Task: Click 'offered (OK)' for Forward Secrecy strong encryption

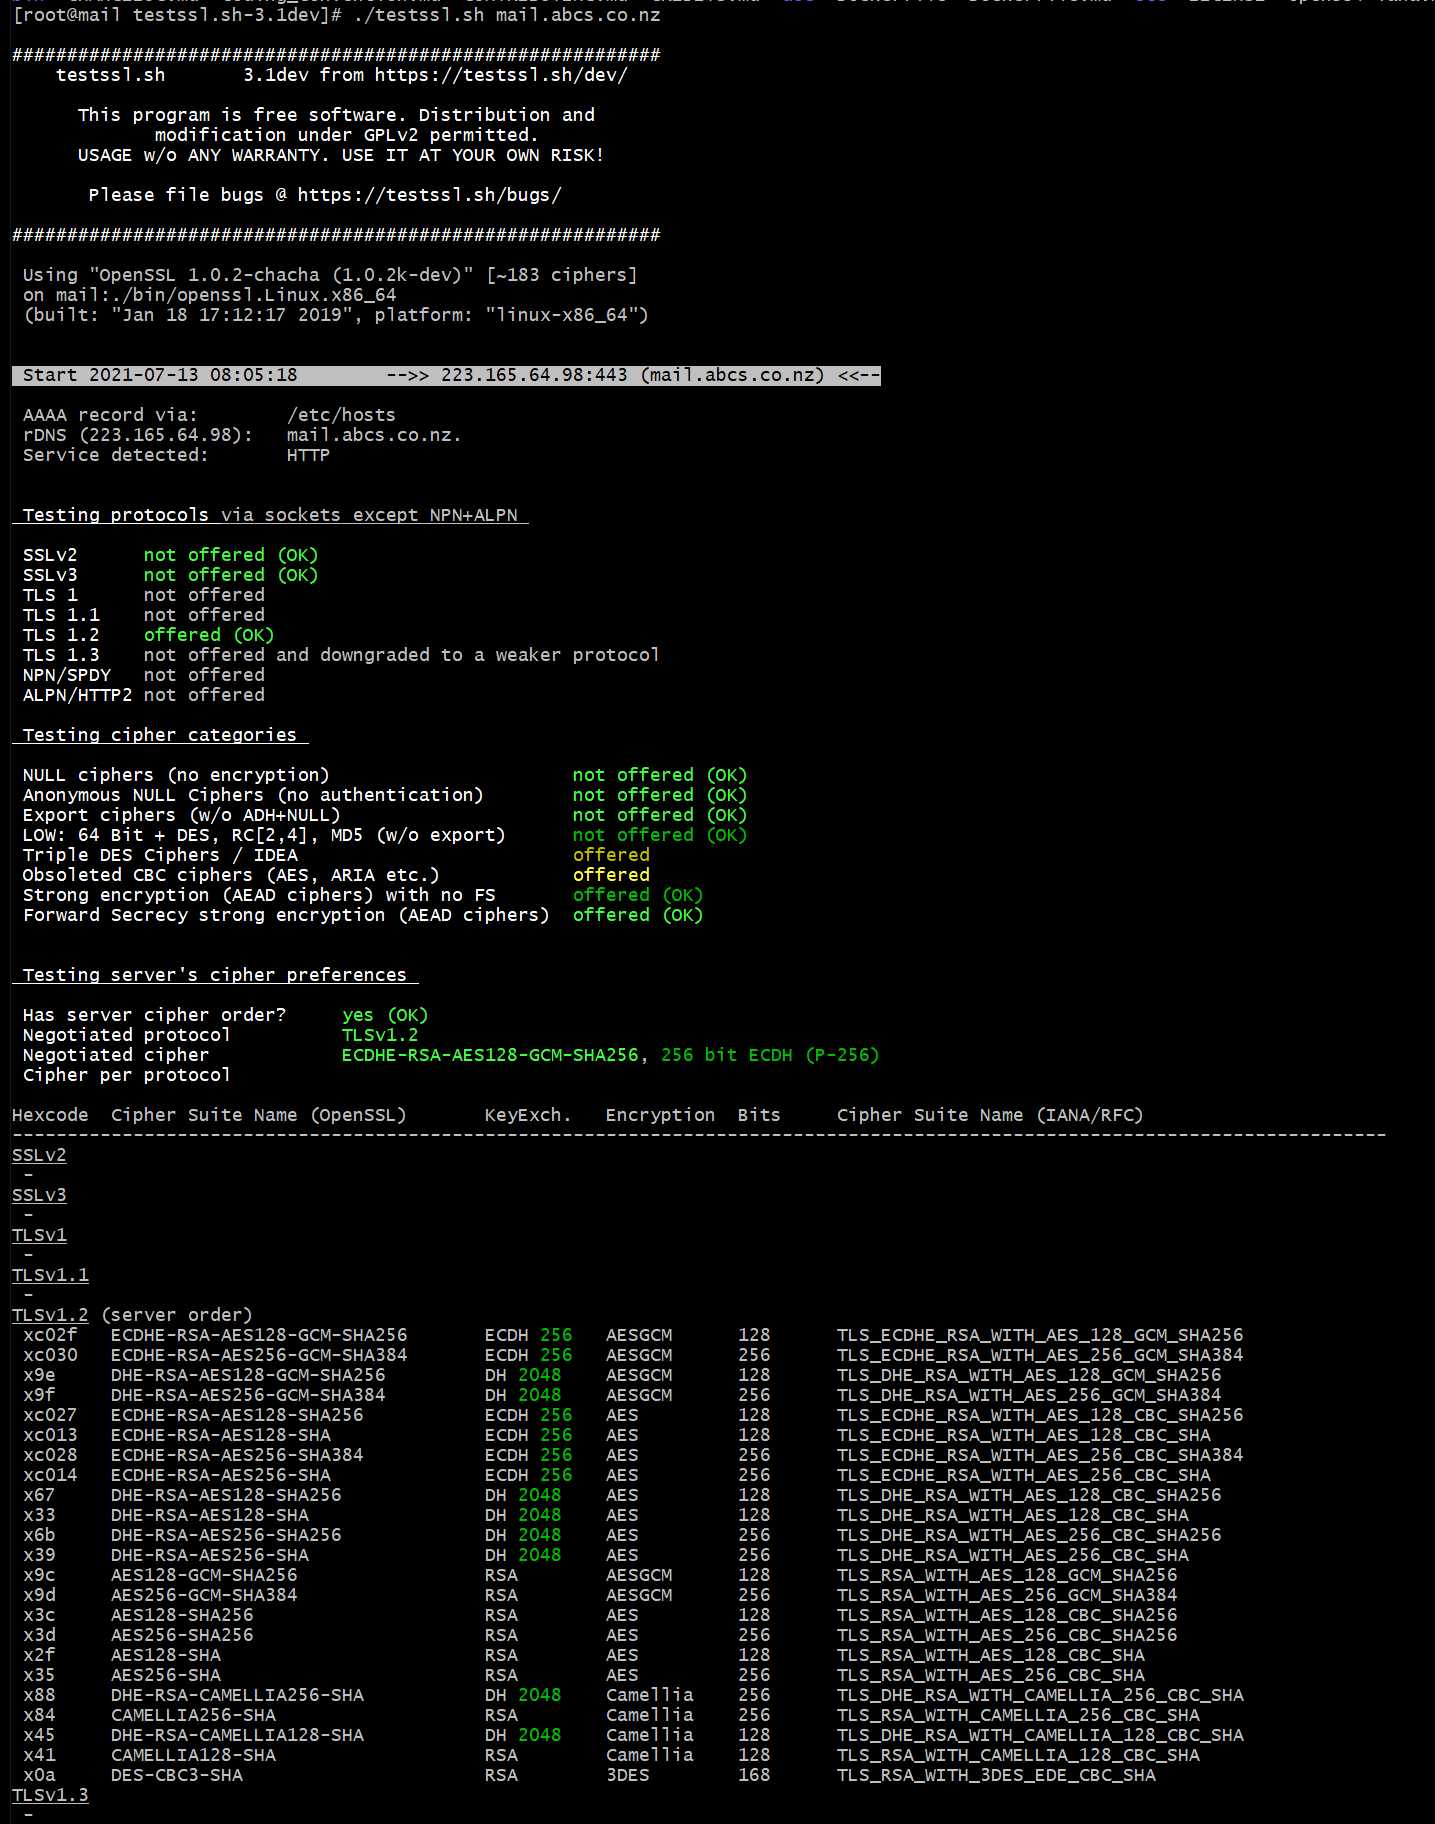Action: point(638,915)
